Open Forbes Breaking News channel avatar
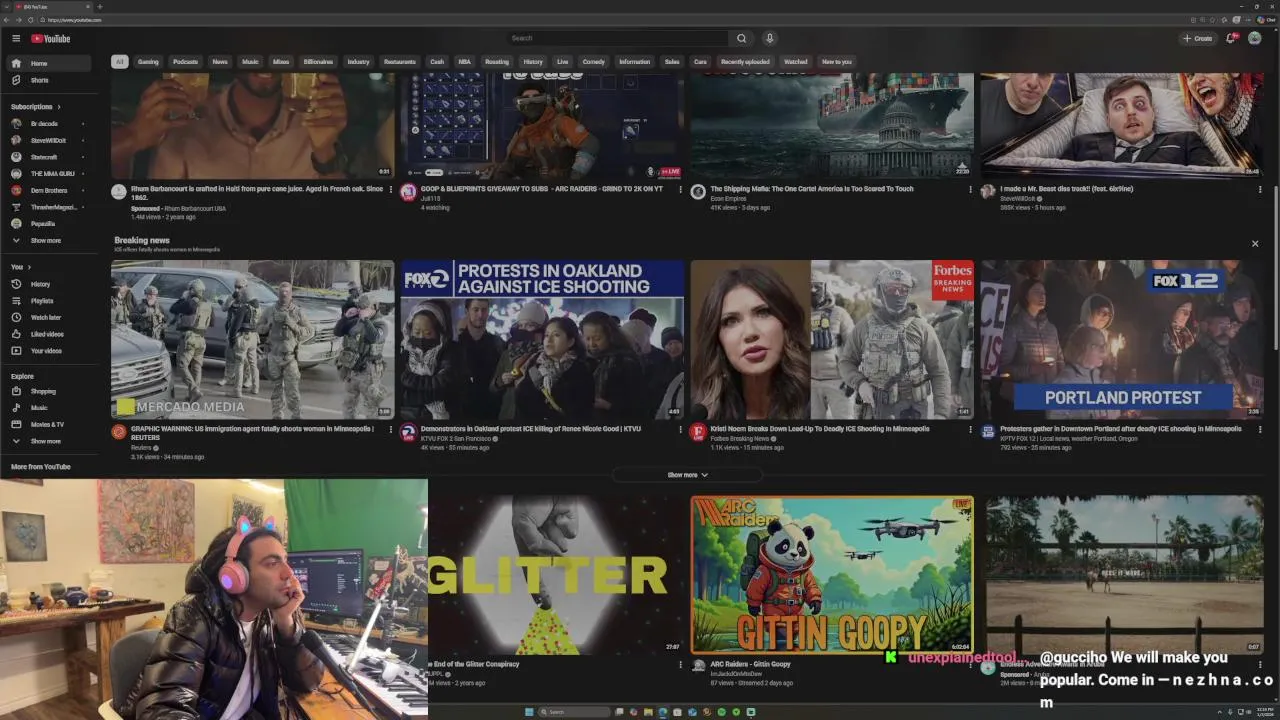The height and width of the screenshot is (720, 1280). [698, 432]
